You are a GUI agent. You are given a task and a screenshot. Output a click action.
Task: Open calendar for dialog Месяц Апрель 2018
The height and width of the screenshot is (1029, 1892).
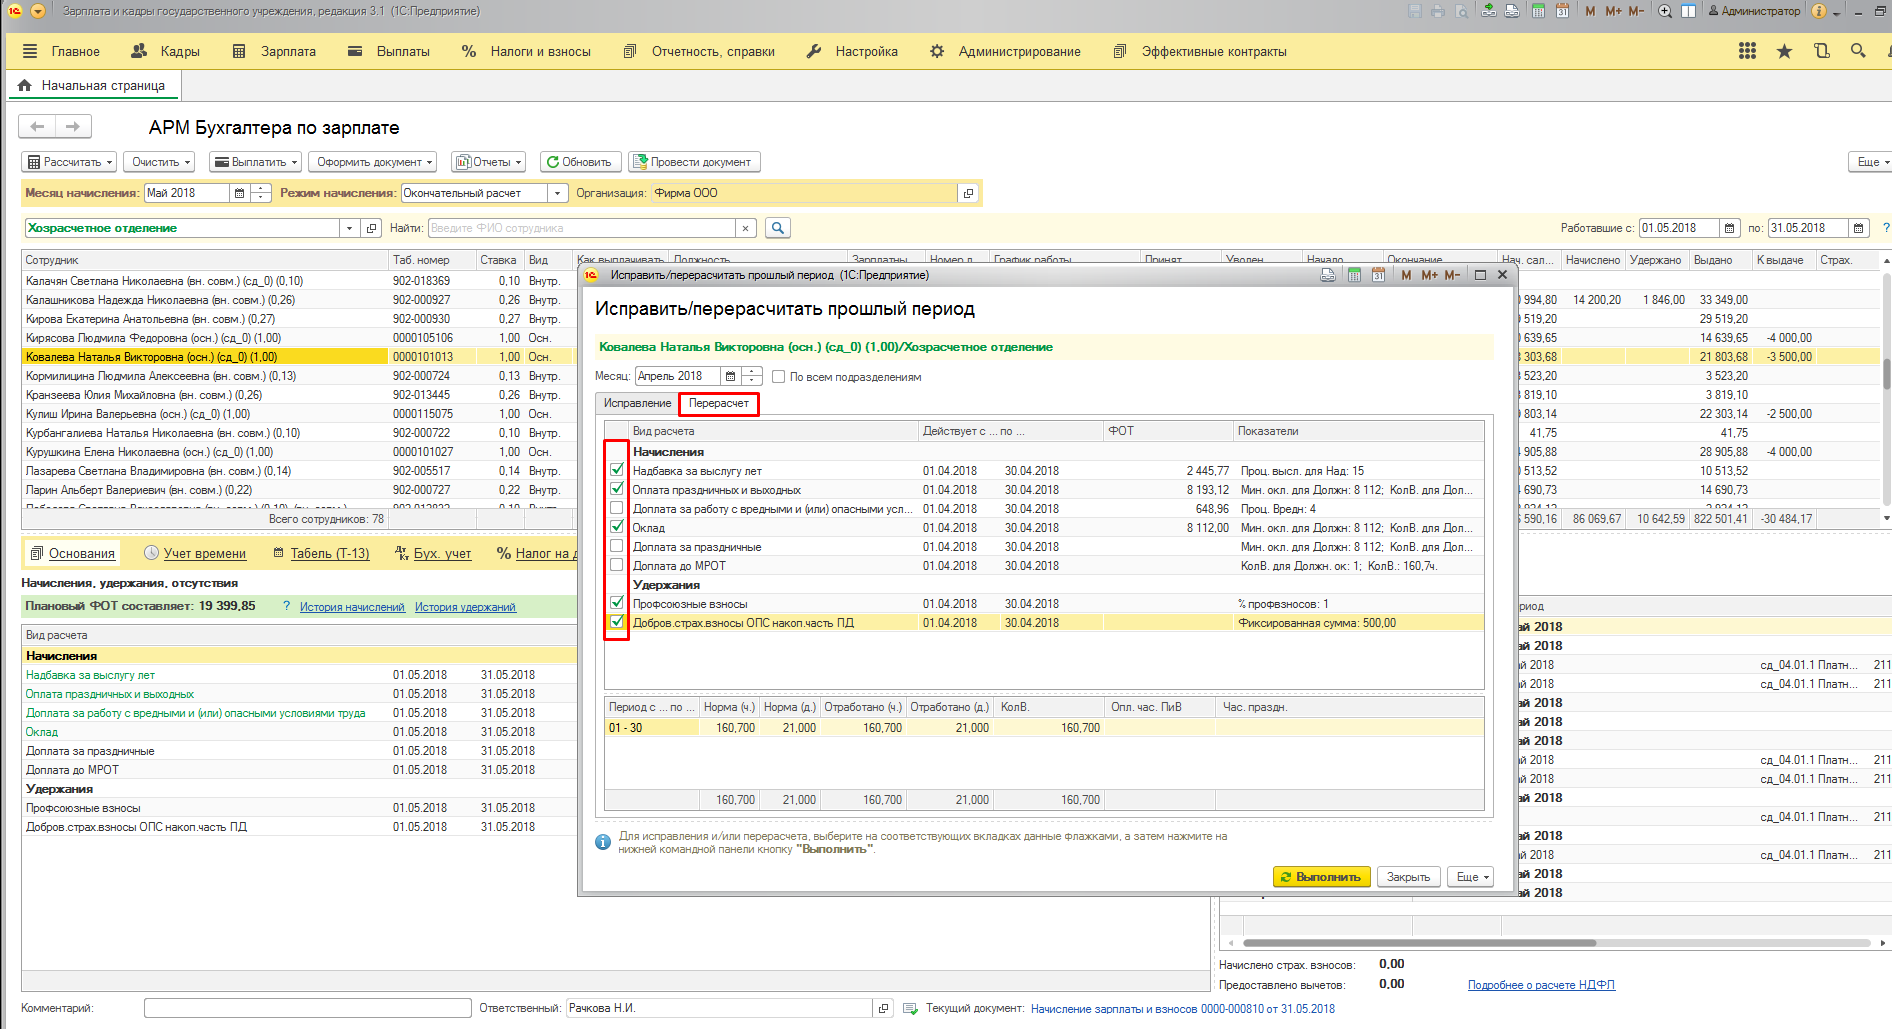730,376
